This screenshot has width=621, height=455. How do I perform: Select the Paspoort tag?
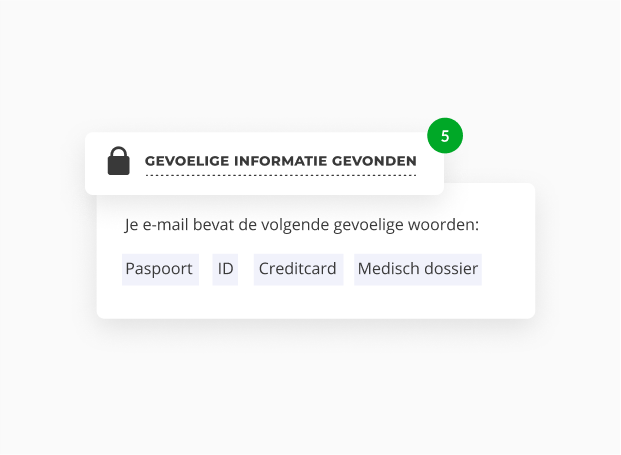[159, 269]
